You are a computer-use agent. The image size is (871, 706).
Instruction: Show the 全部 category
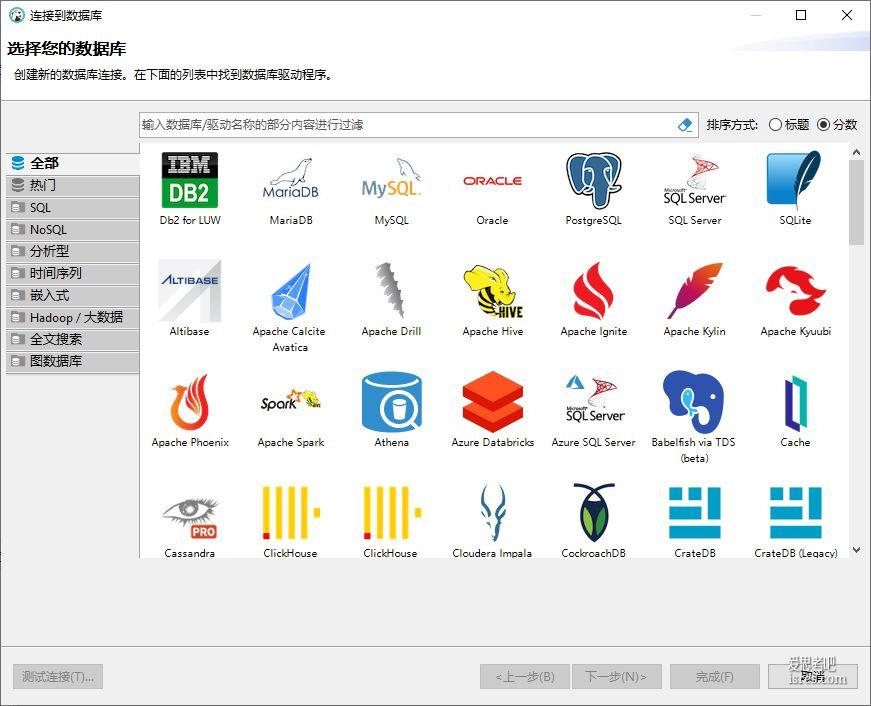[73, 163]
